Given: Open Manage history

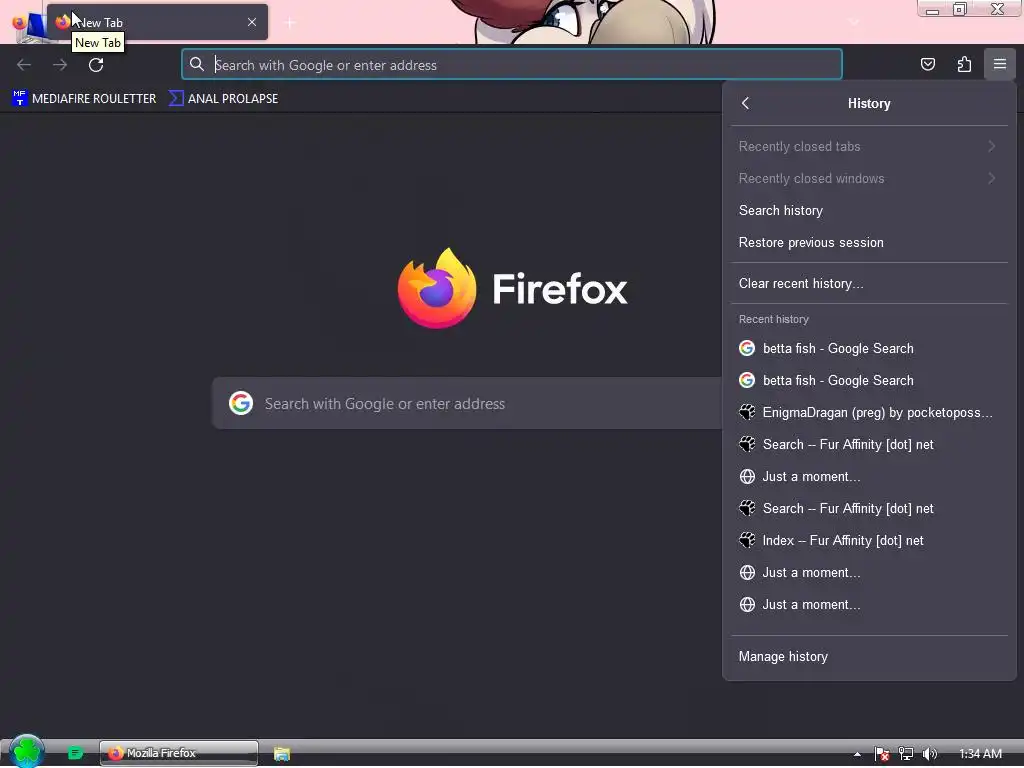Looking at the screenshot, I should click(869, 656).
